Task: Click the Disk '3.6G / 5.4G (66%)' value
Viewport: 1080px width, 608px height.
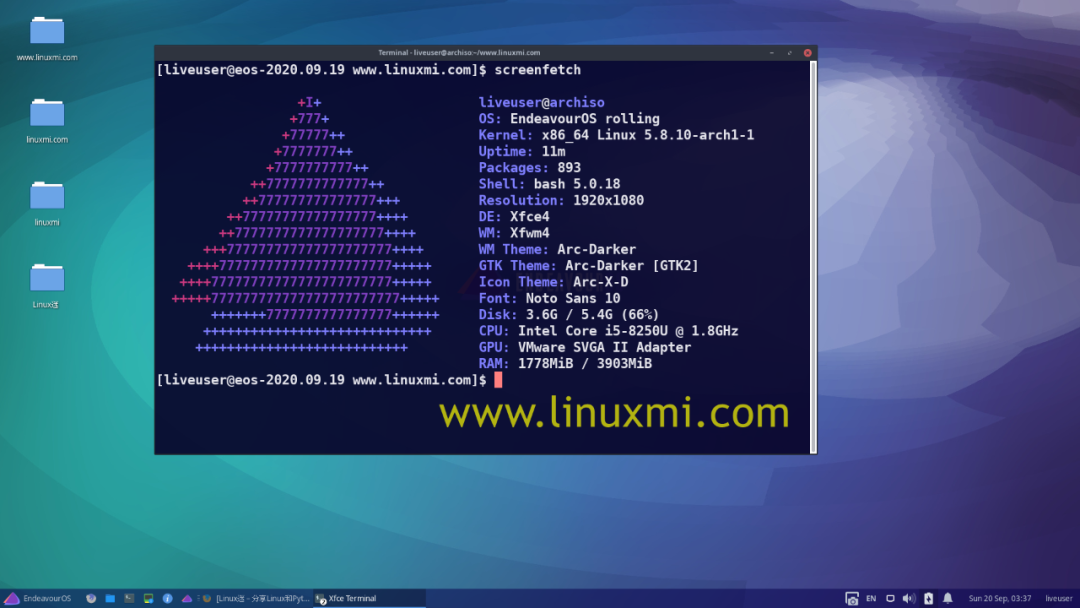Action: coord(592,315)
